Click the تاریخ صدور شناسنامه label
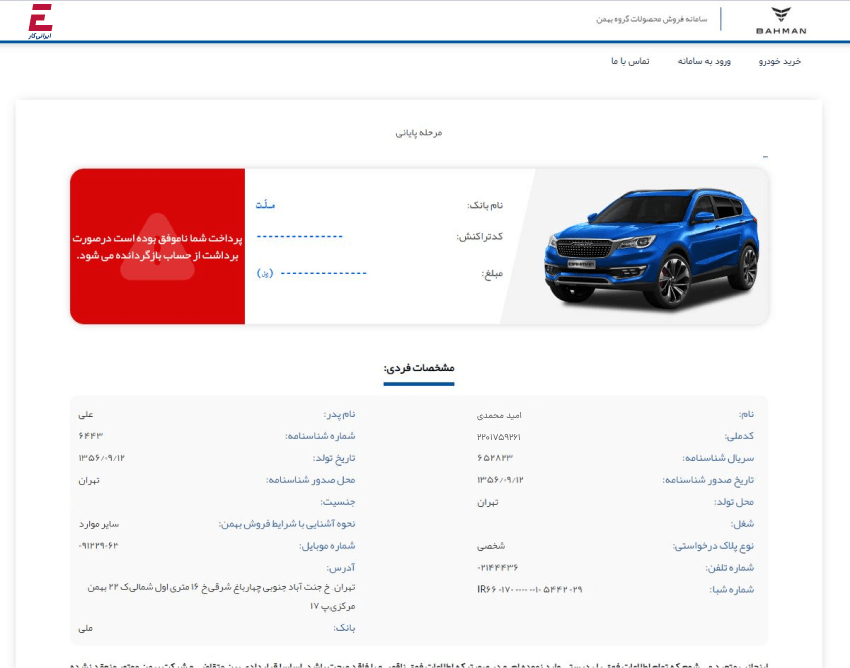The height and width of the screenshot is (668, 850). click(x=708, y=480)
